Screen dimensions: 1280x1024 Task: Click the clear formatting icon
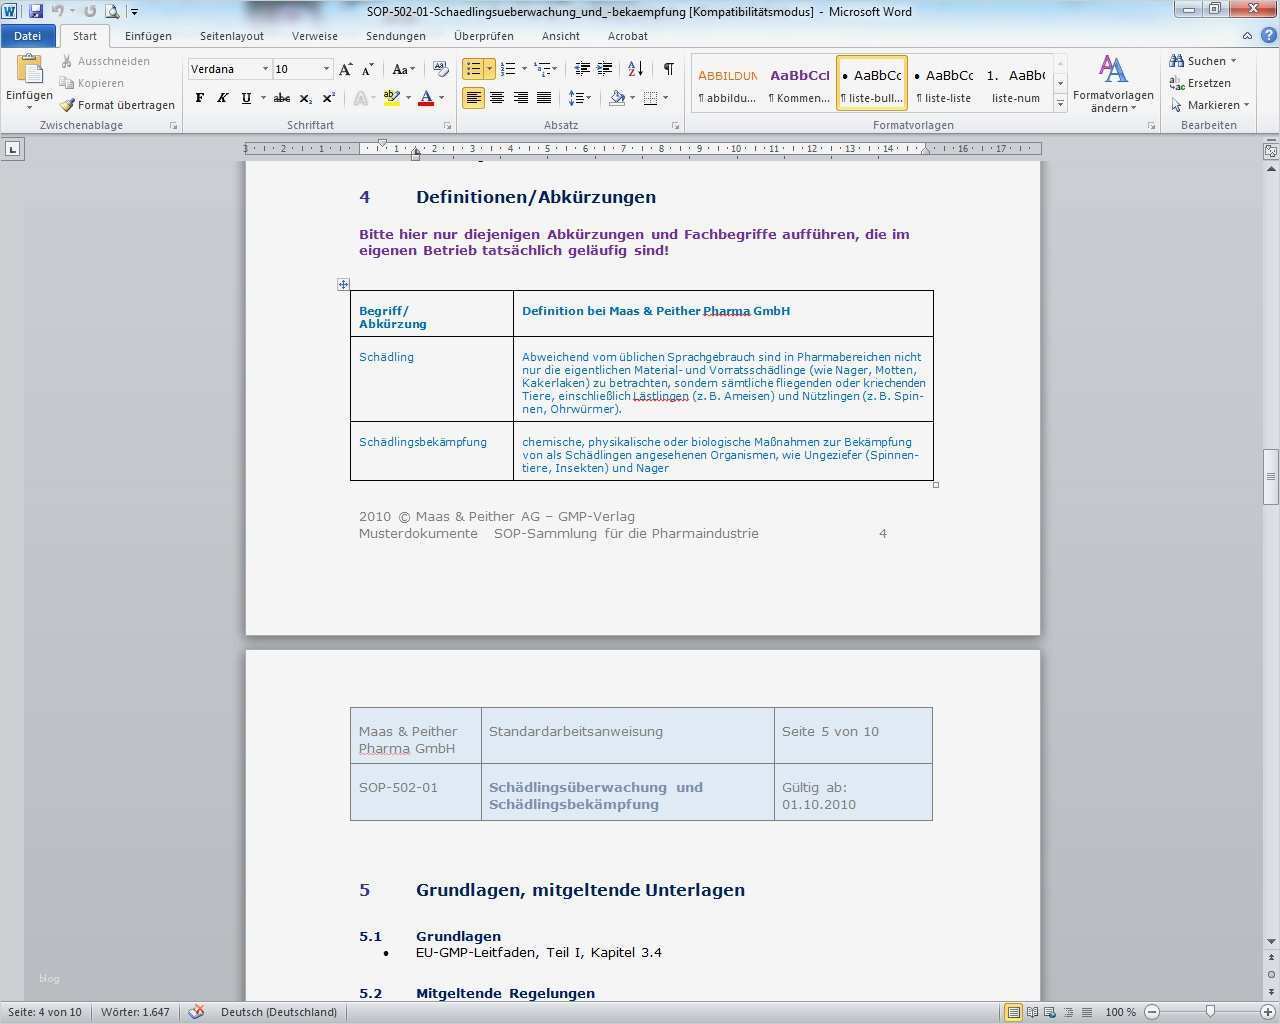click(441, 69)
